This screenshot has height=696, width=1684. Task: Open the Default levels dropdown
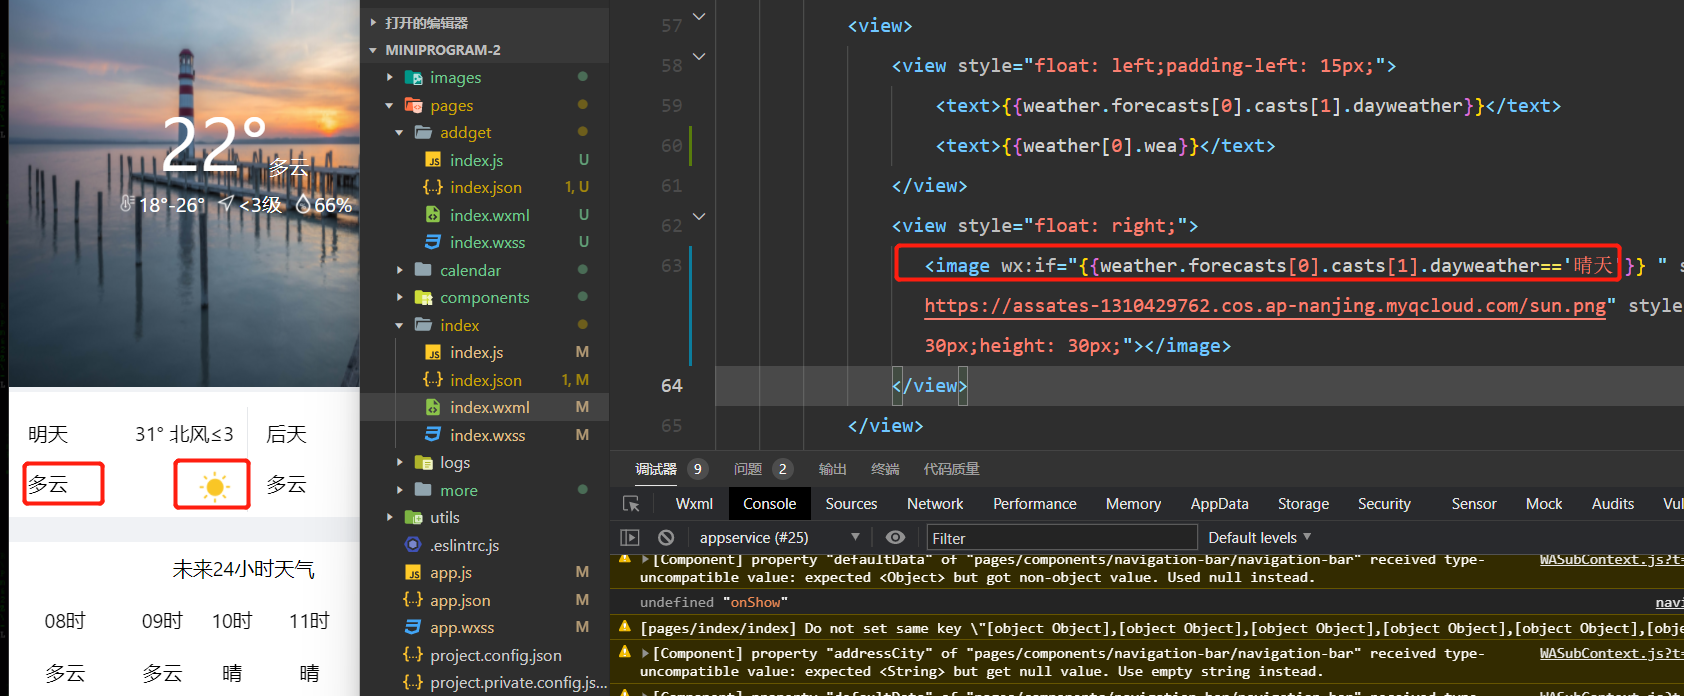click(x=1259, y=538)
